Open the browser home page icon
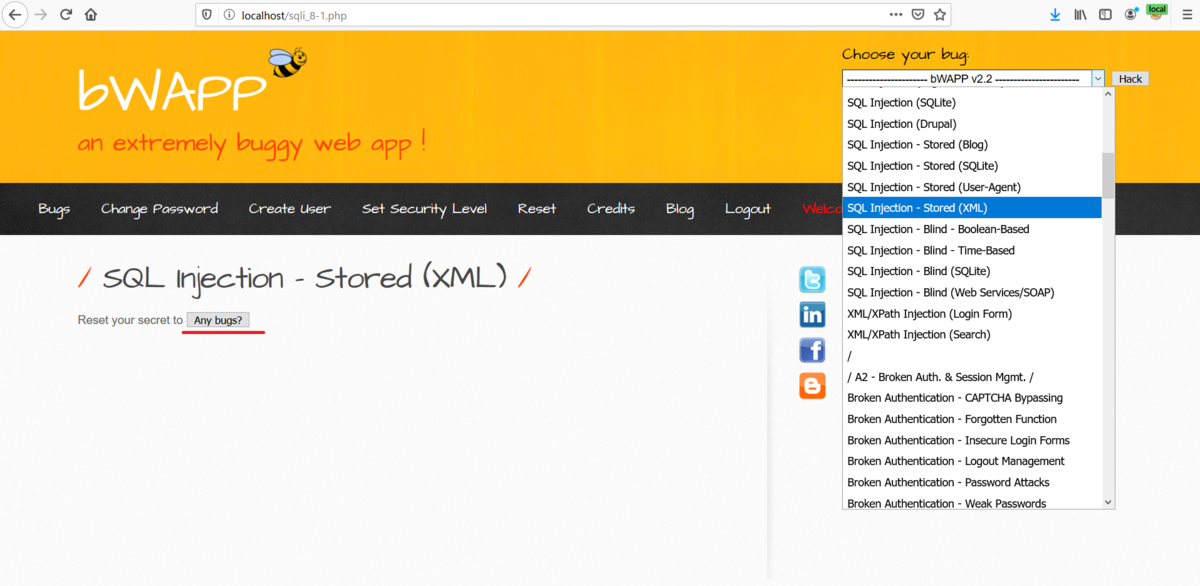 tap(91, 15)
